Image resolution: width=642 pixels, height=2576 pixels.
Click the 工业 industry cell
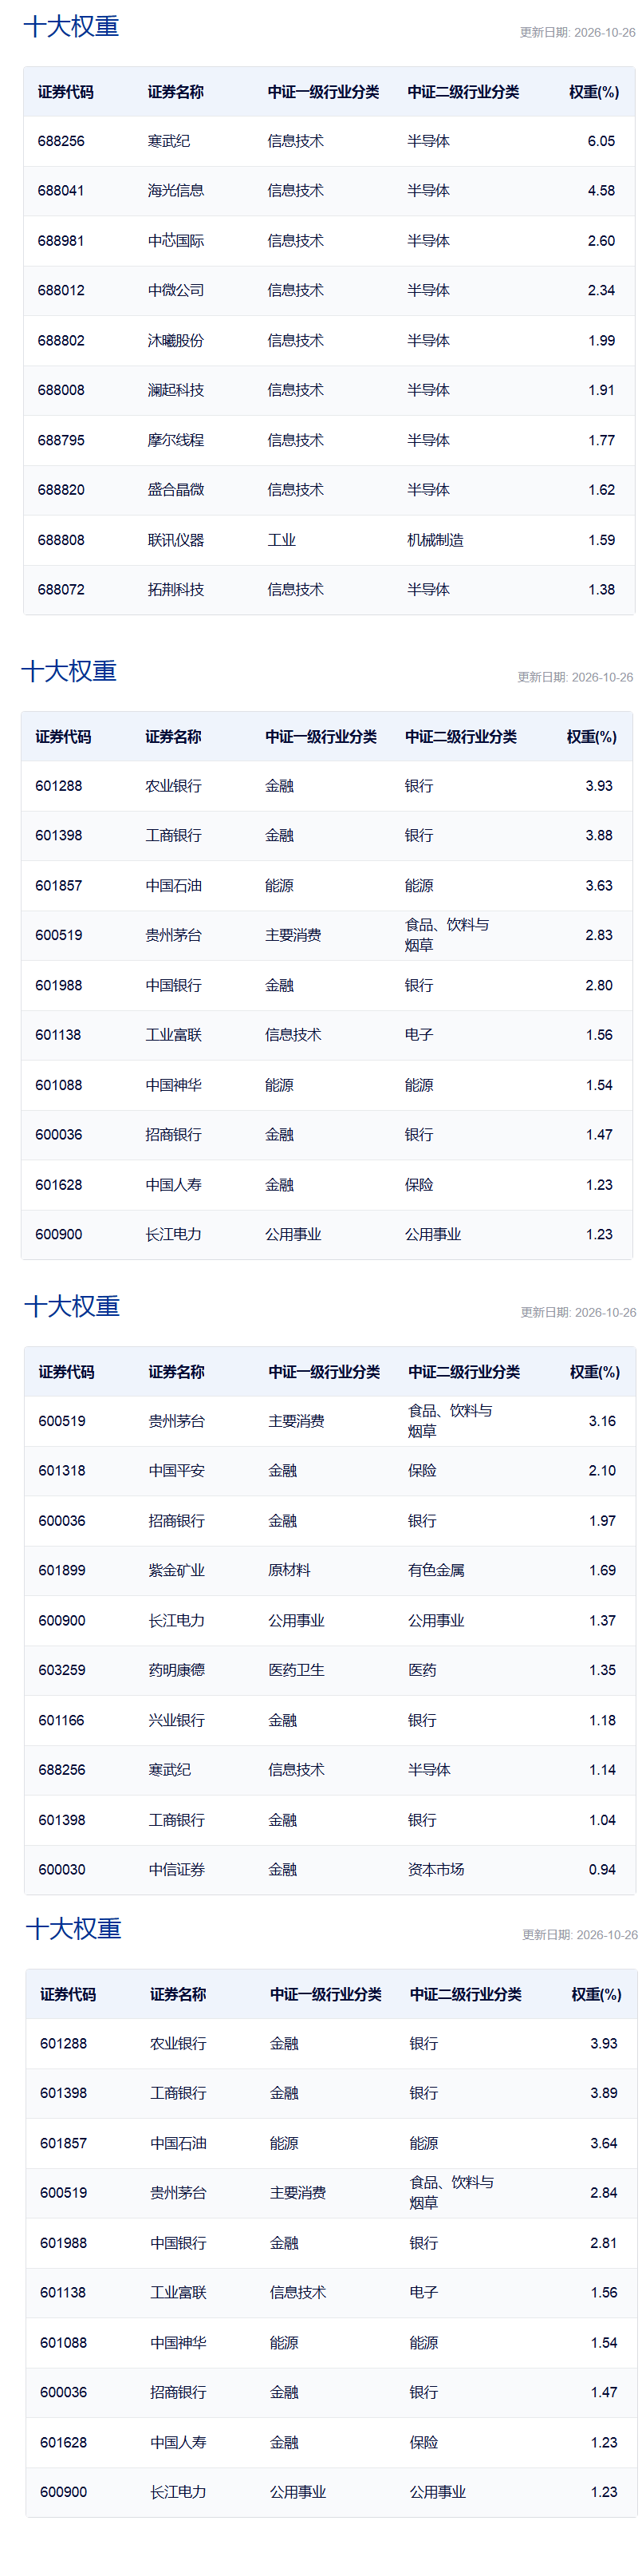[x=282, y=540]
